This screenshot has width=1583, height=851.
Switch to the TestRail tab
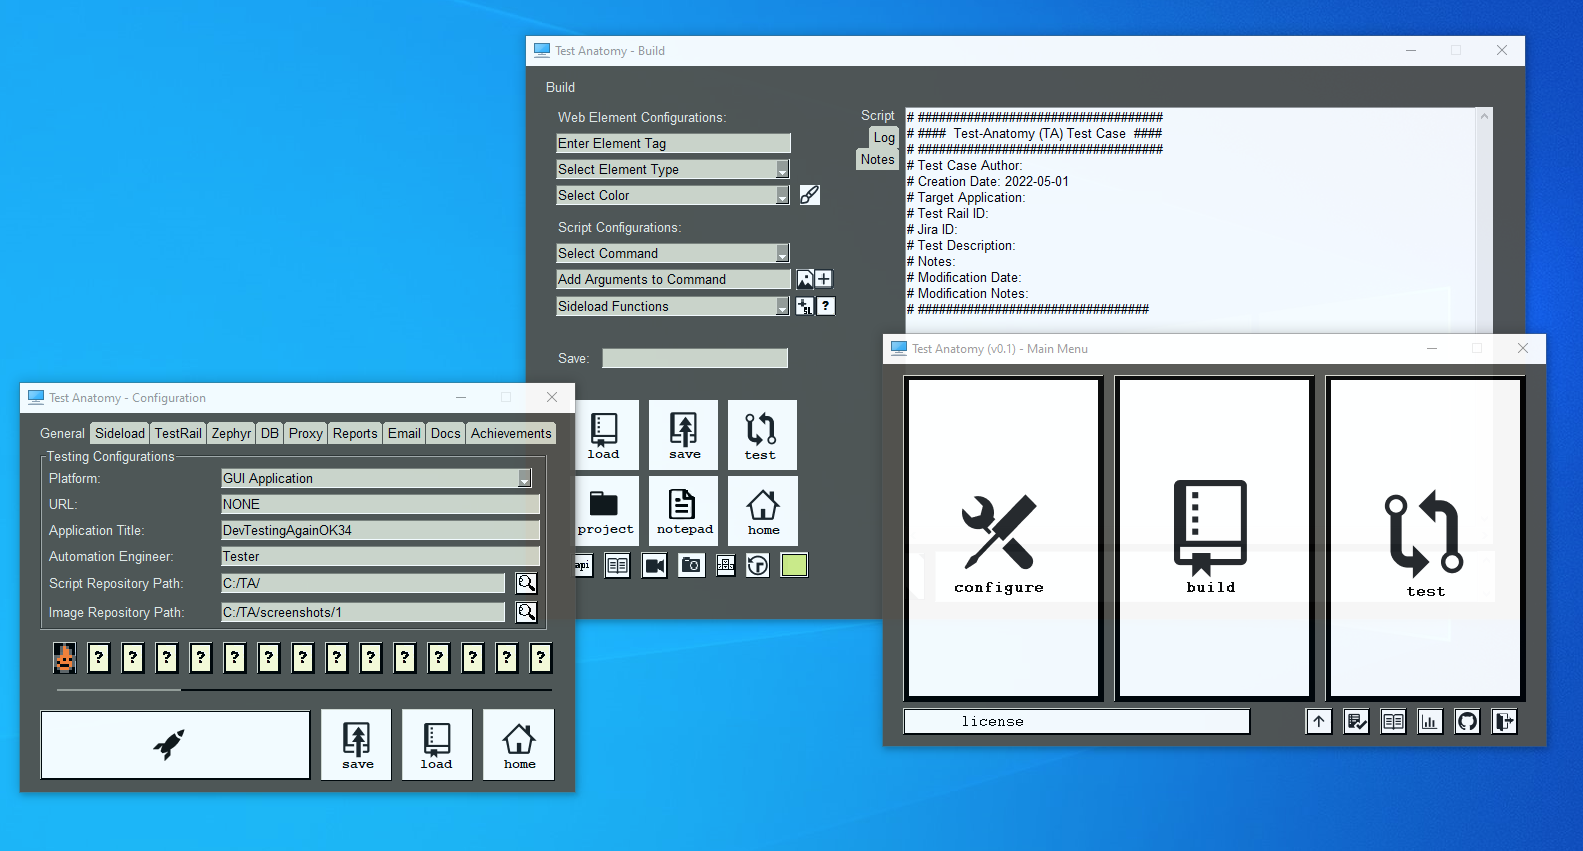178,433
